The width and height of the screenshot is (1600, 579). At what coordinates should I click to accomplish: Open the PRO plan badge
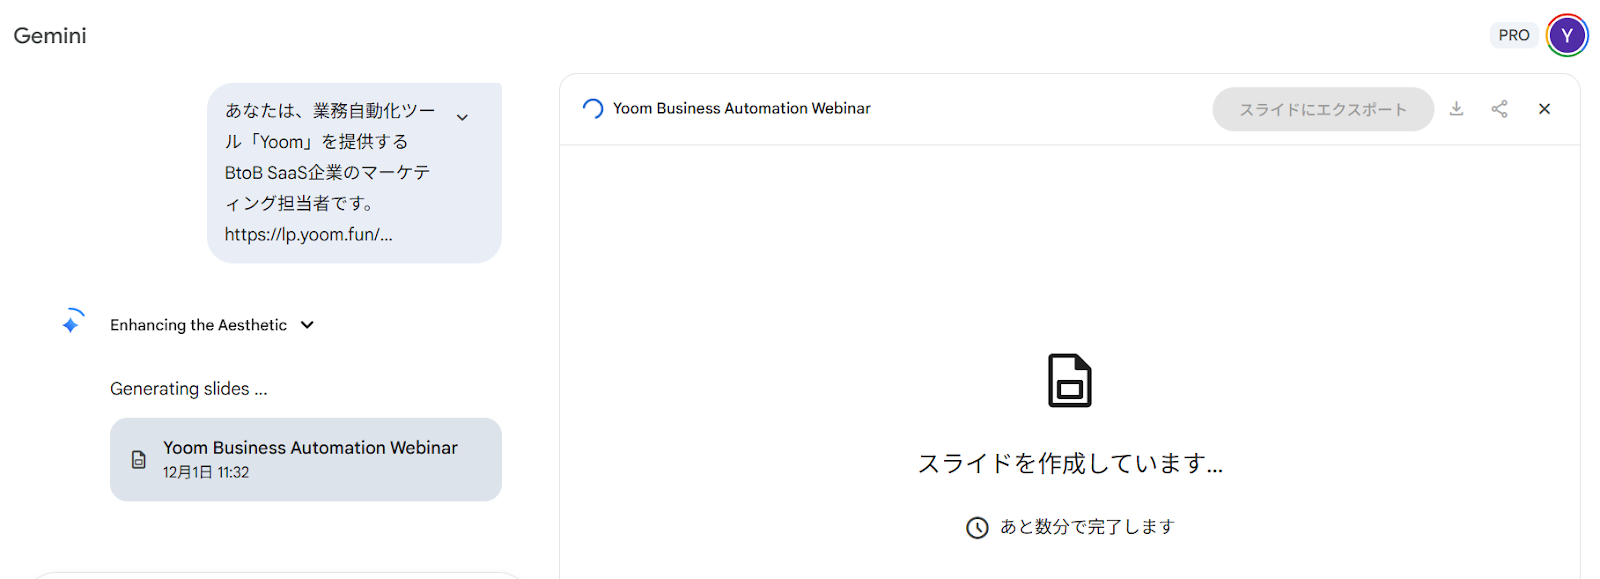[x=1513, y=35]
